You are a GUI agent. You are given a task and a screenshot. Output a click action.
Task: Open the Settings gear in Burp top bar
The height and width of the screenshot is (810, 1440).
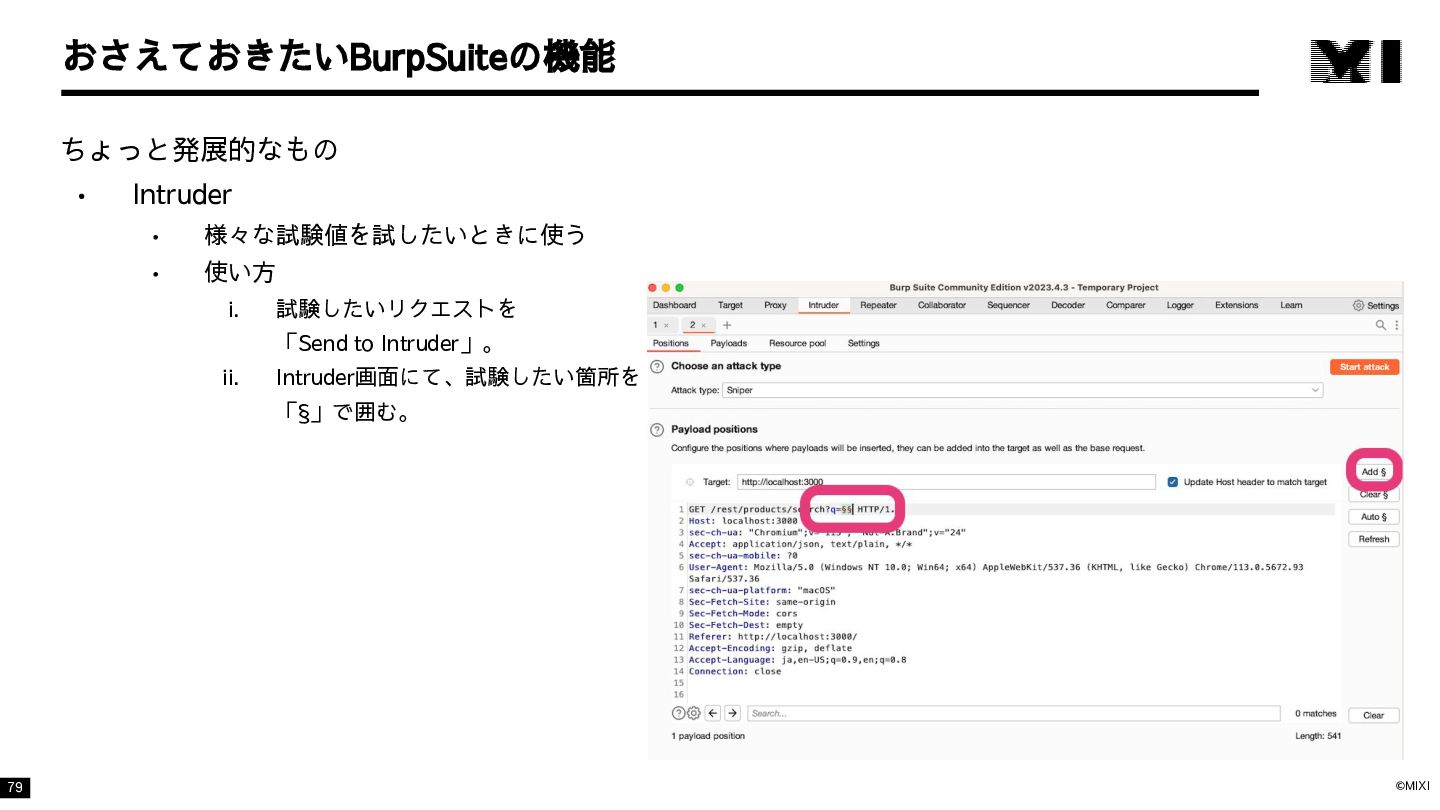click(1376, 305)
